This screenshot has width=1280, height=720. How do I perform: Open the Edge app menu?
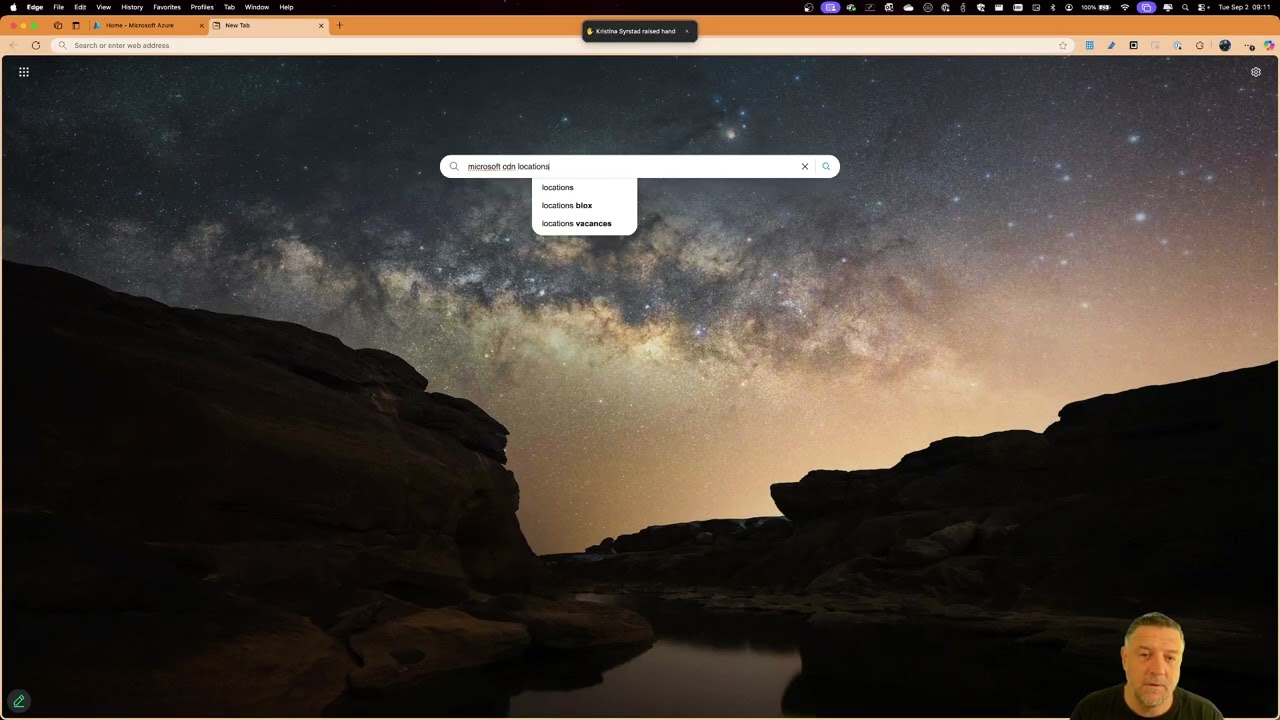click(x=35, y=7)
